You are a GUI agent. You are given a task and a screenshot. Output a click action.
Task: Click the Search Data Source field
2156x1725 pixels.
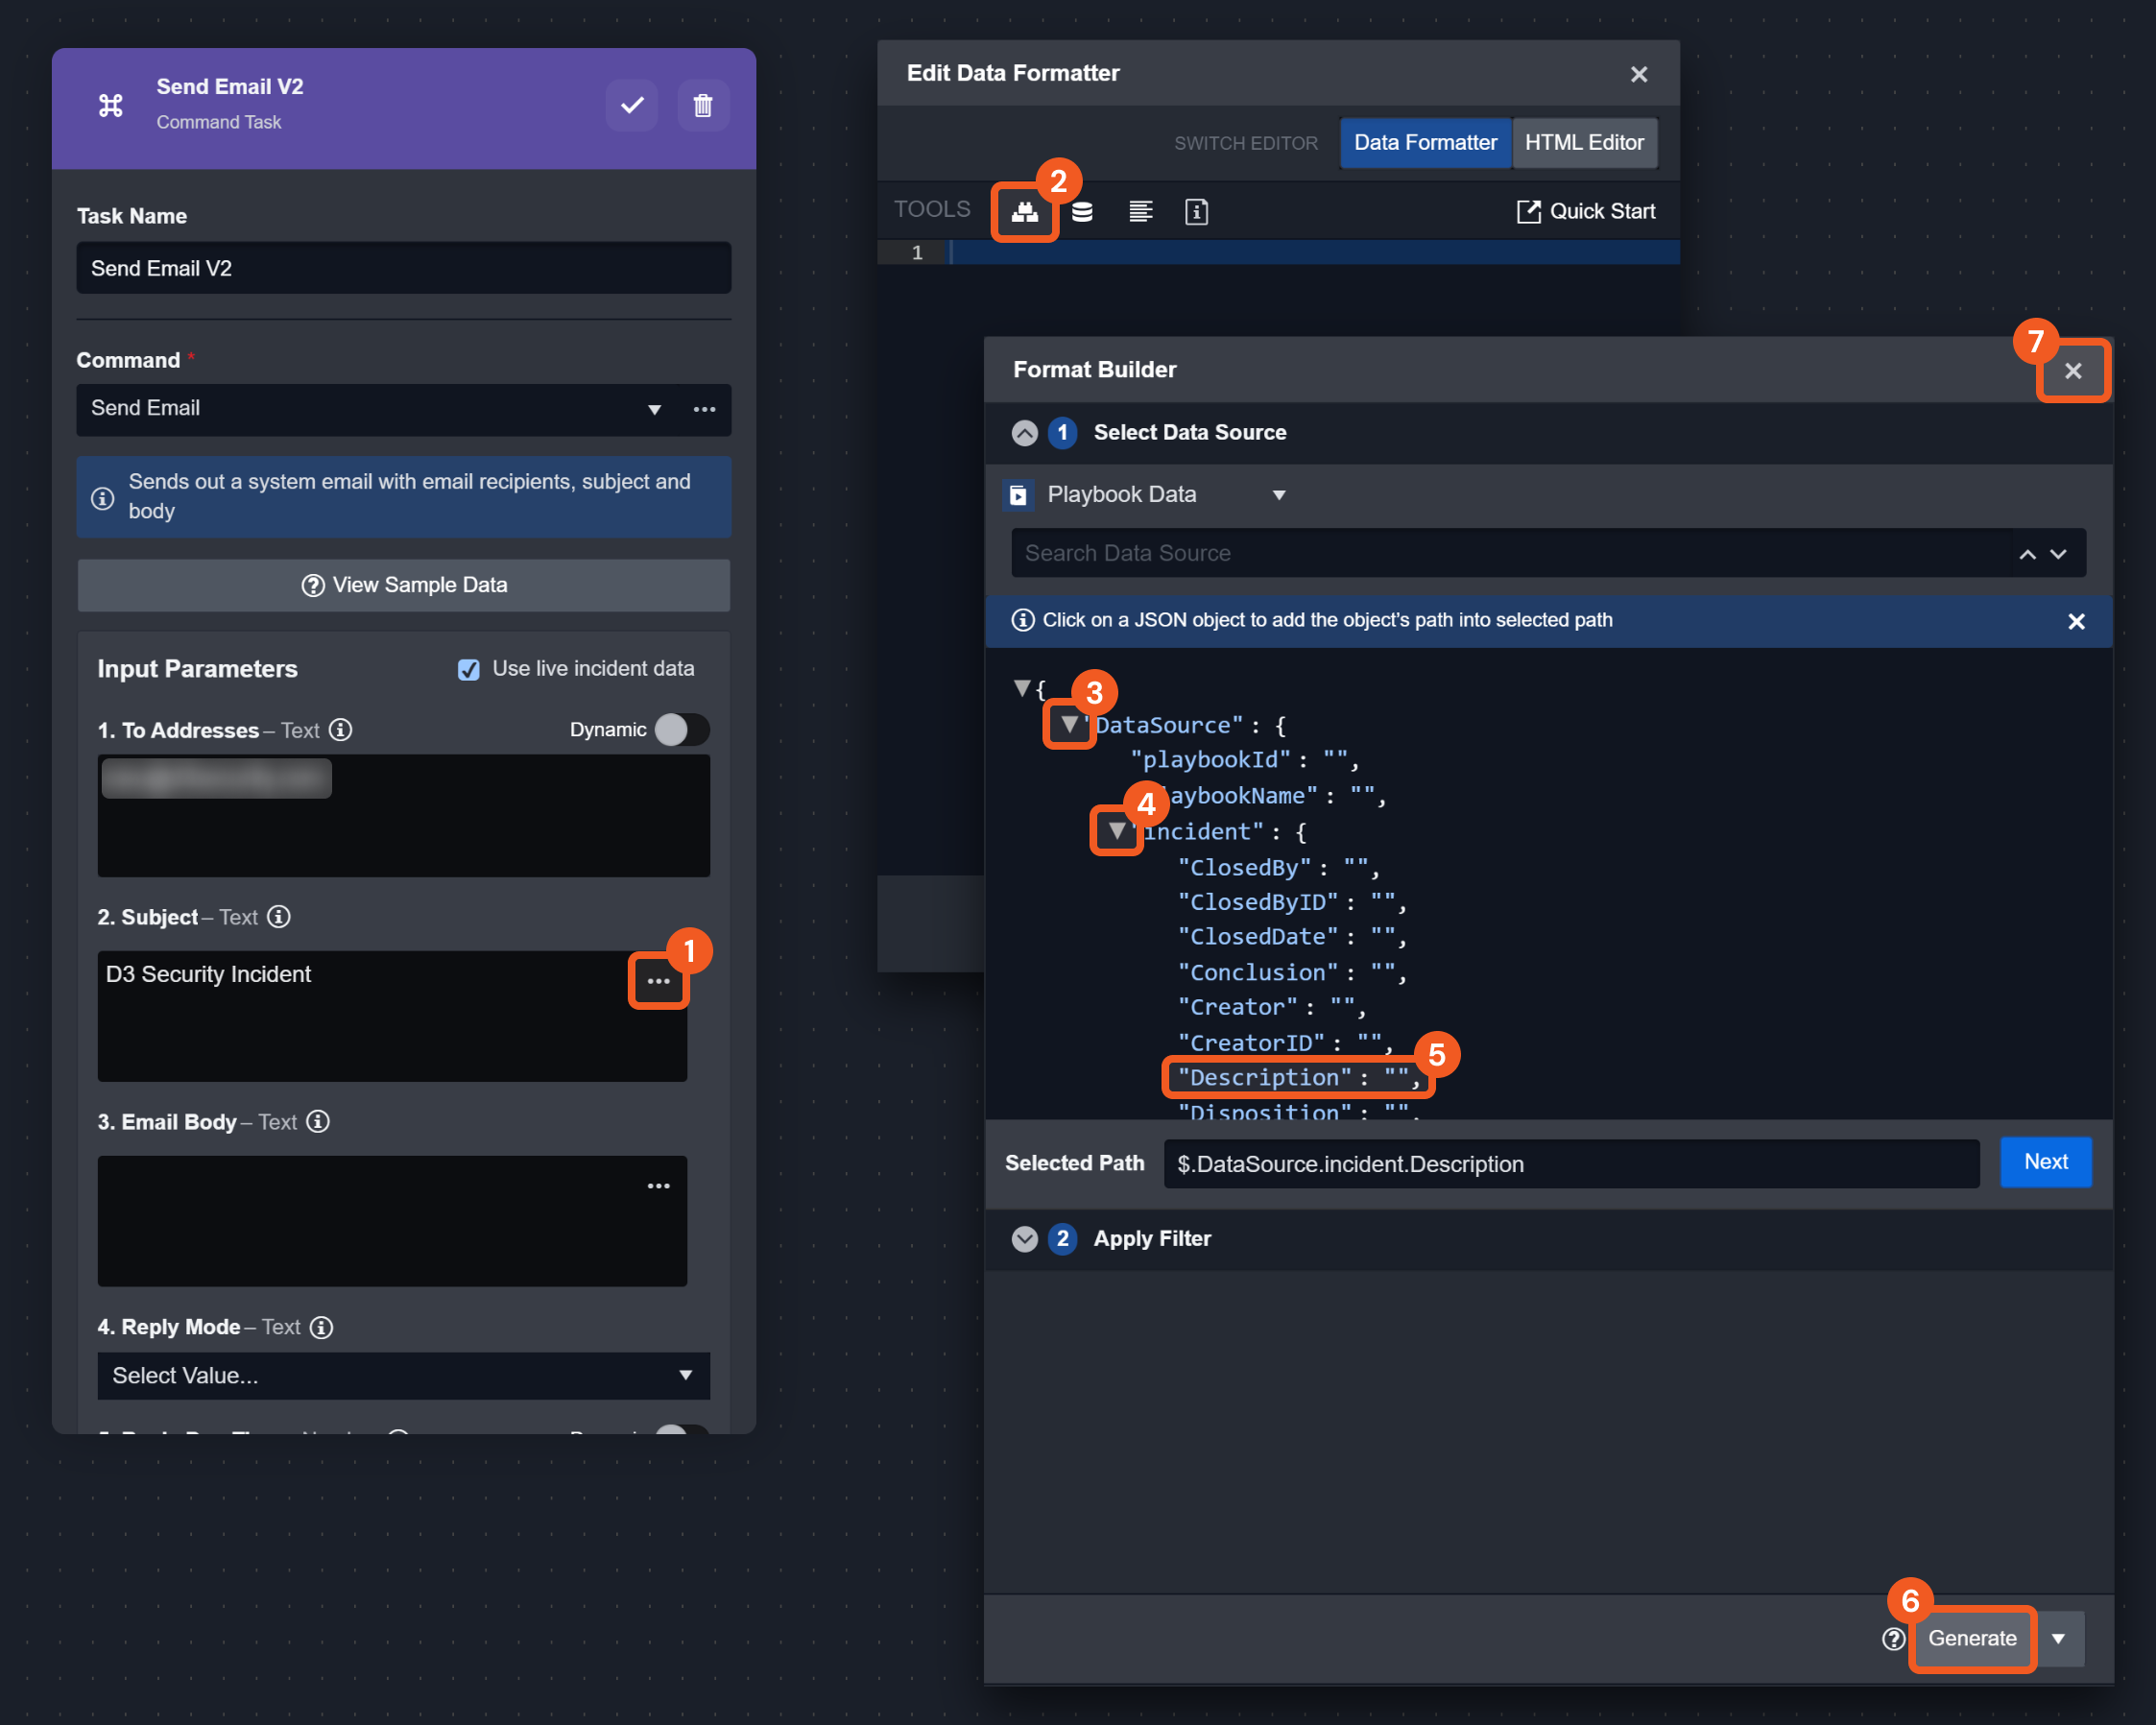pyautogui.click(x=1500, y=553)
